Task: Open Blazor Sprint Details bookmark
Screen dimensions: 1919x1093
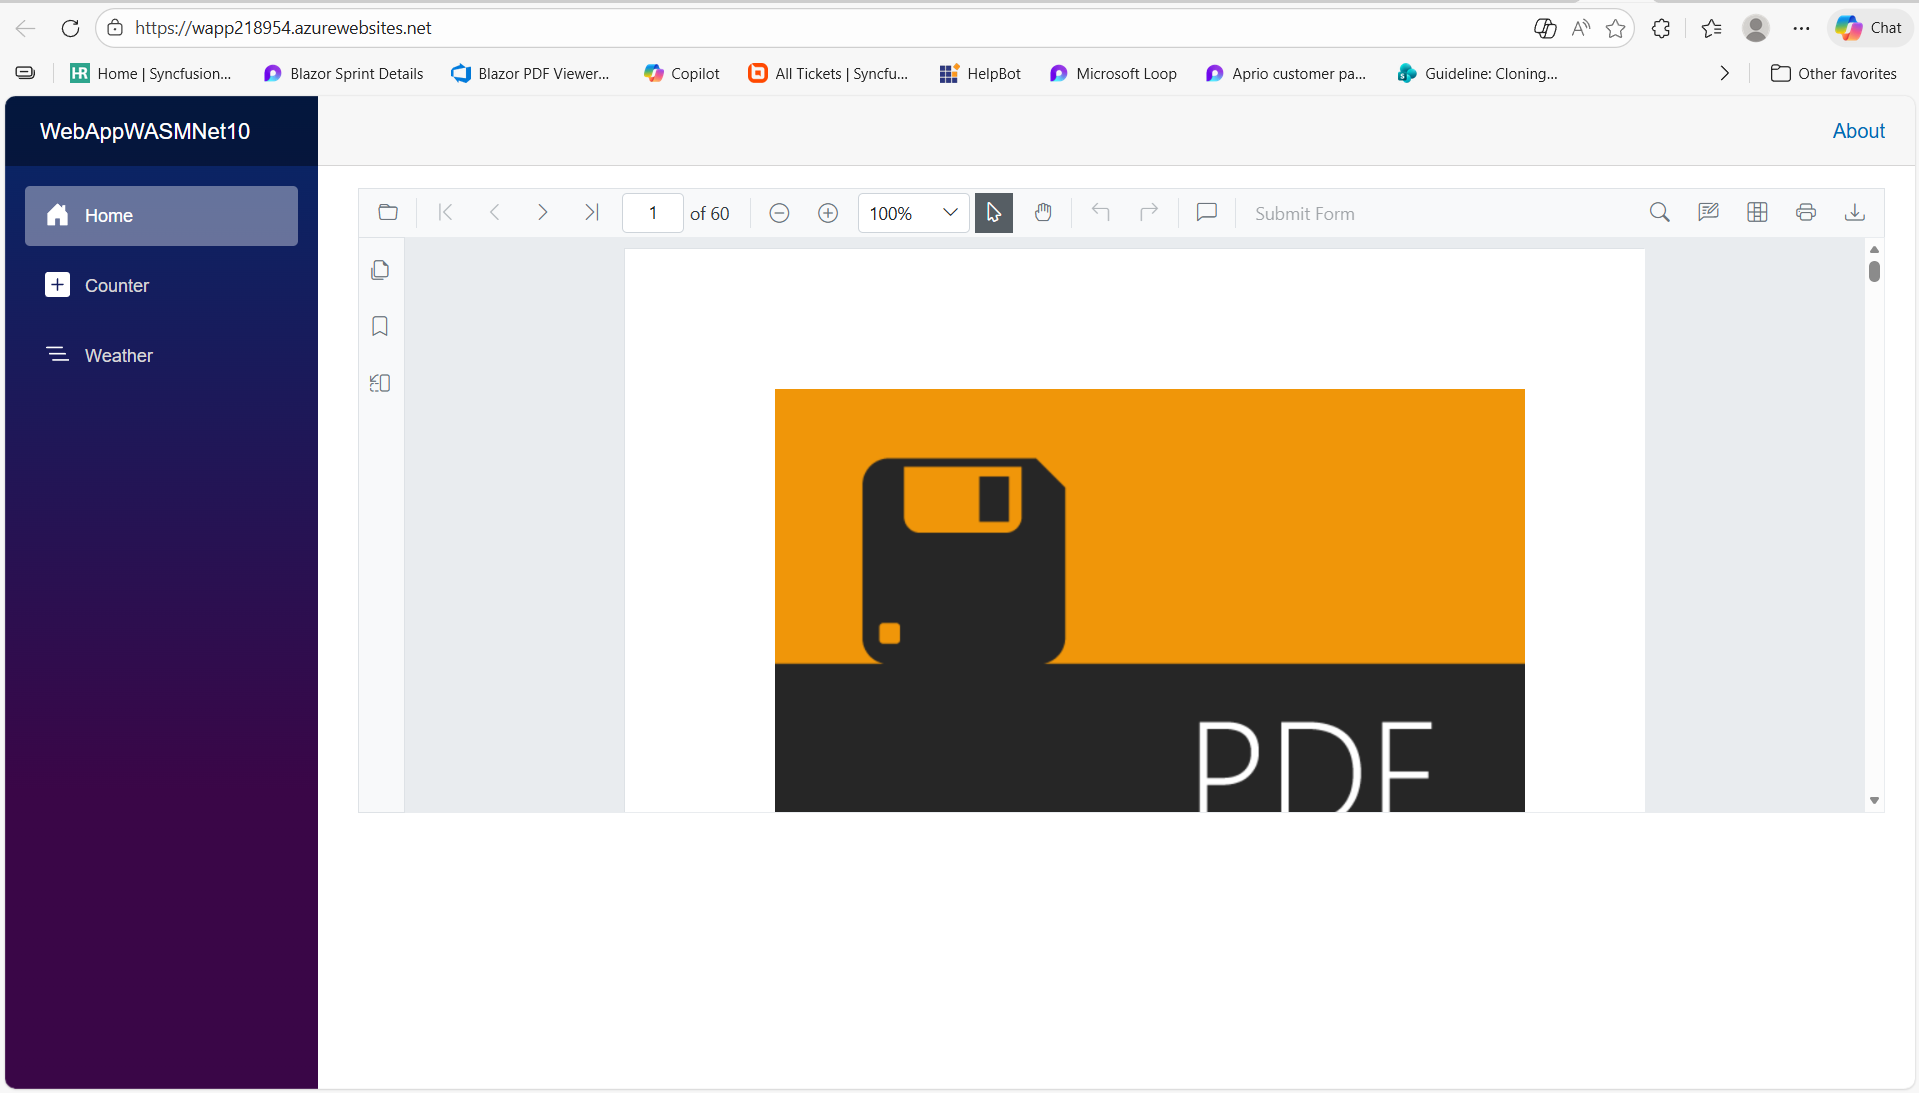Action: click(343, 74)
